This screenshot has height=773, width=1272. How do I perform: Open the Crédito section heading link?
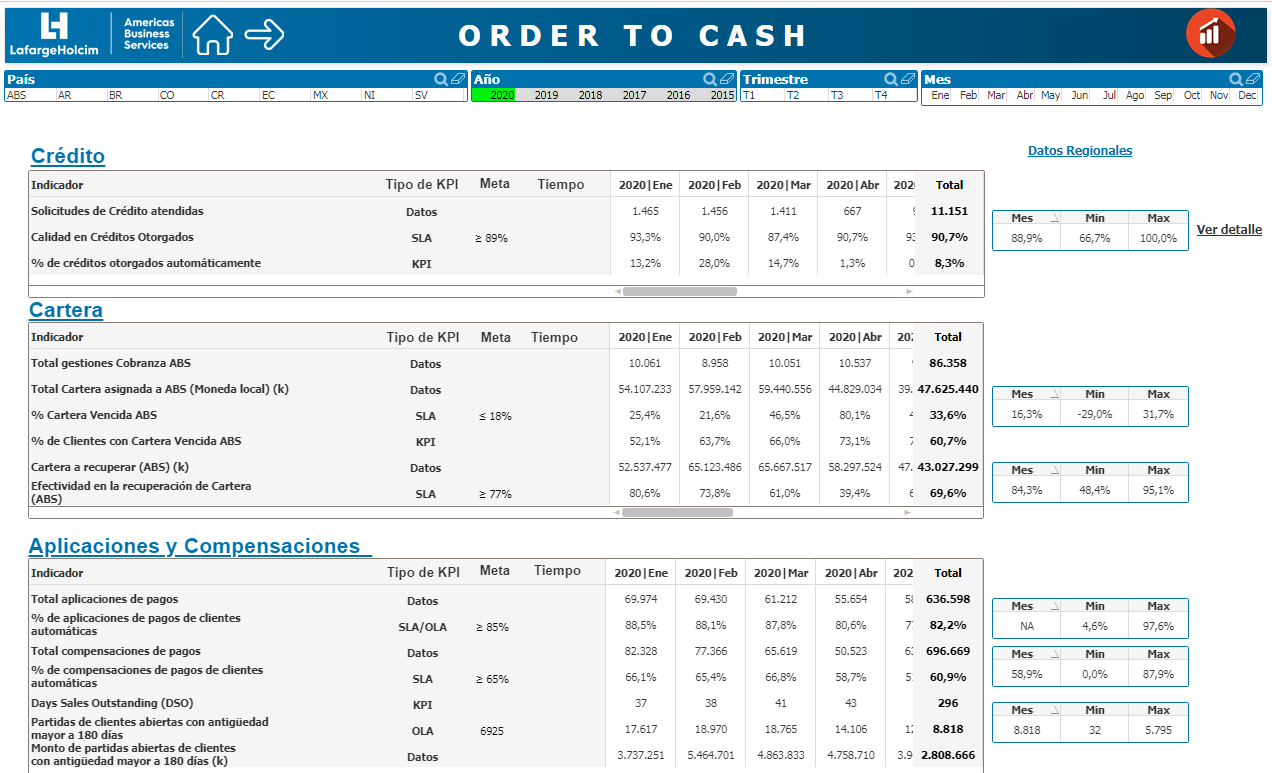[68, 156]
